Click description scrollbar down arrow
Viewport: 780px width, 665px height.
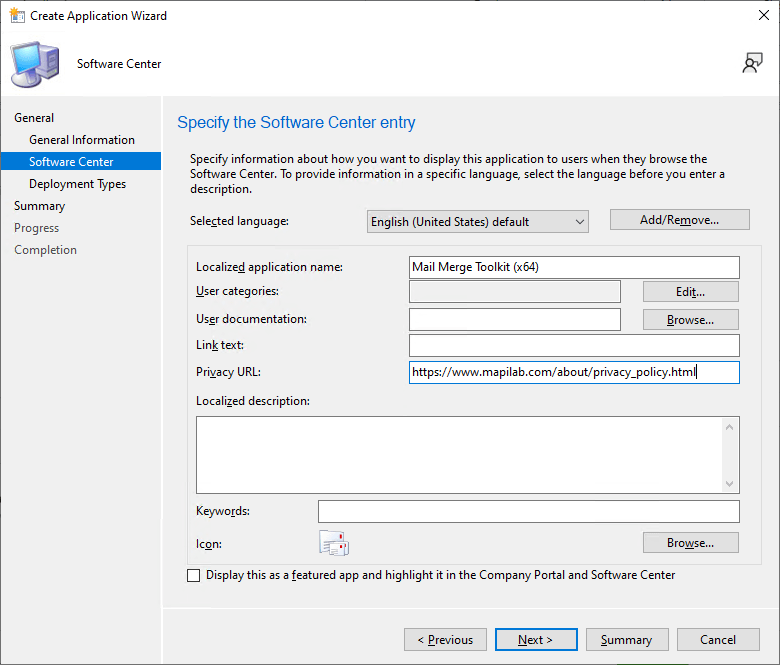[729, 483]
